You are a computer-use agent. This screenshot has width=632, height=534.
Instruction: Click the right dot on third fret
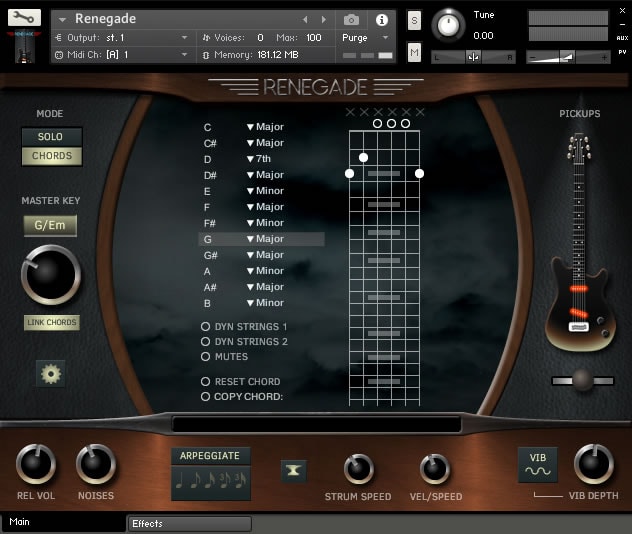419,173
